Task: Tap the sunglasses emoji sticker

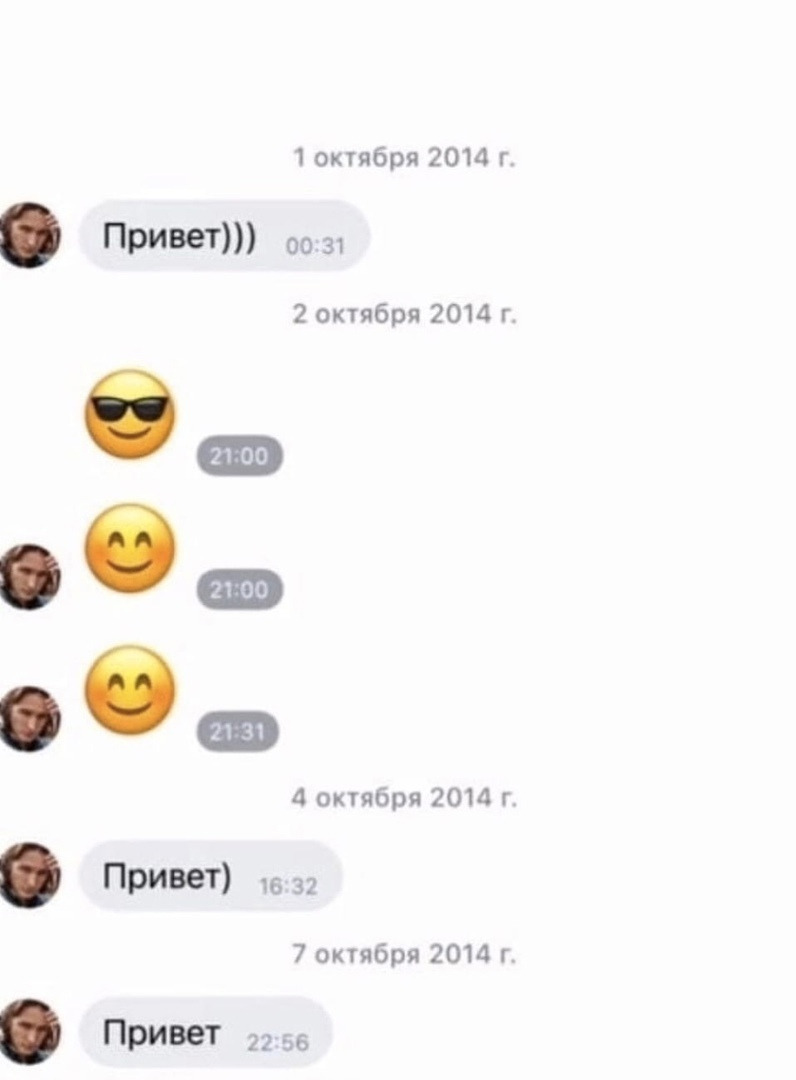Action: pos(130,414)
